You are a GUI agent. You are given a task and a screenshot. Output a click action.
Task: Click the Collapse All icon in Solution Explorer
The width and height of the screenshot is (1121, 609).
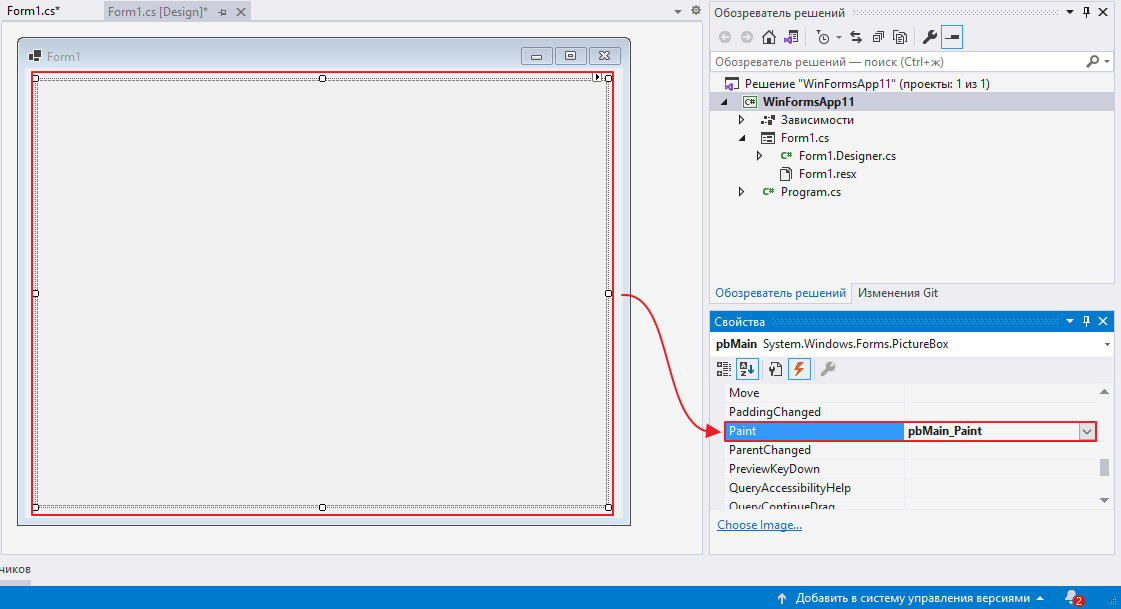(878, 37)
